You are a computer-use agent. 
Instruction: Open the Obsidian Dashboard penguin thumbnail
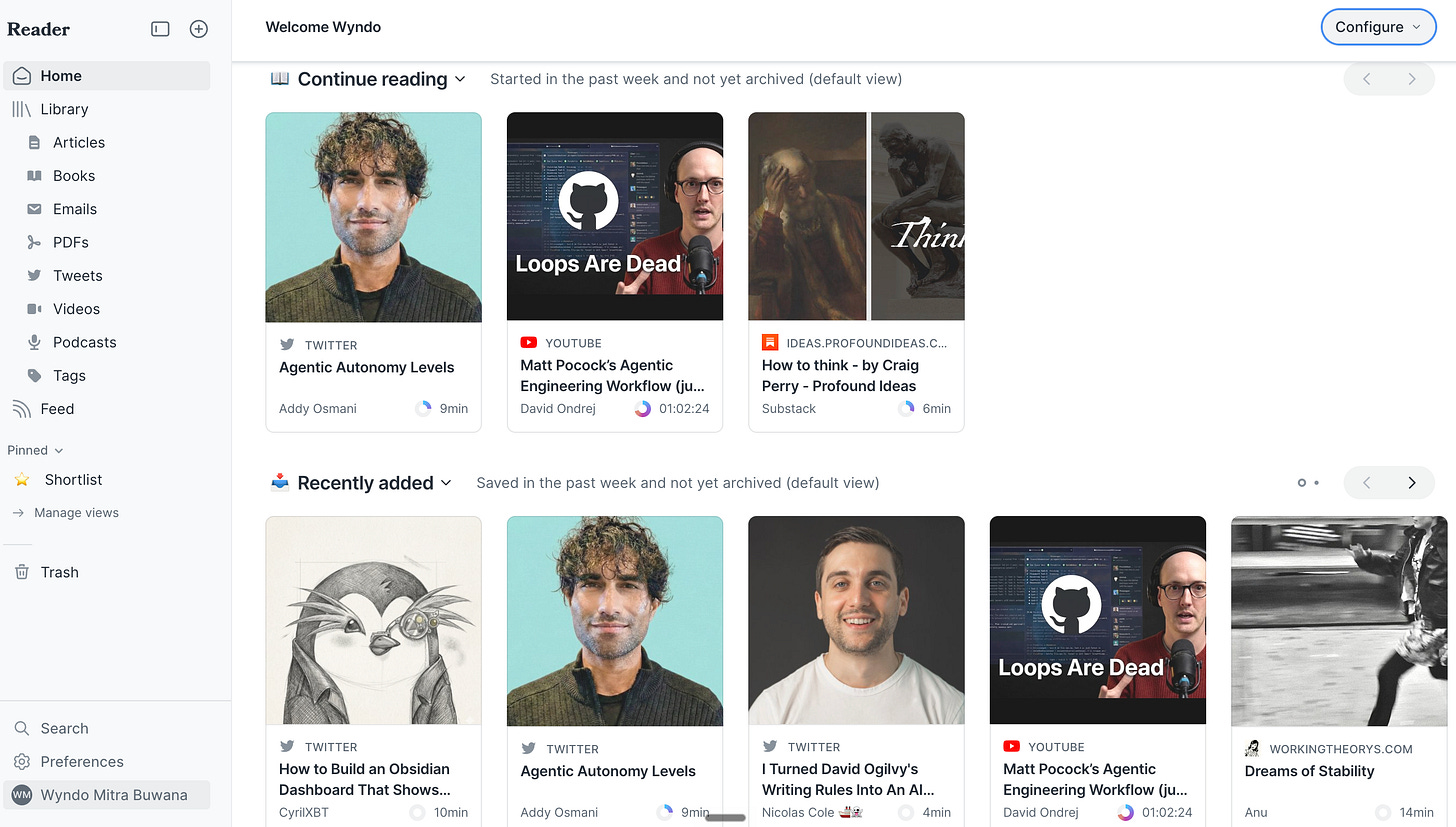373,620
